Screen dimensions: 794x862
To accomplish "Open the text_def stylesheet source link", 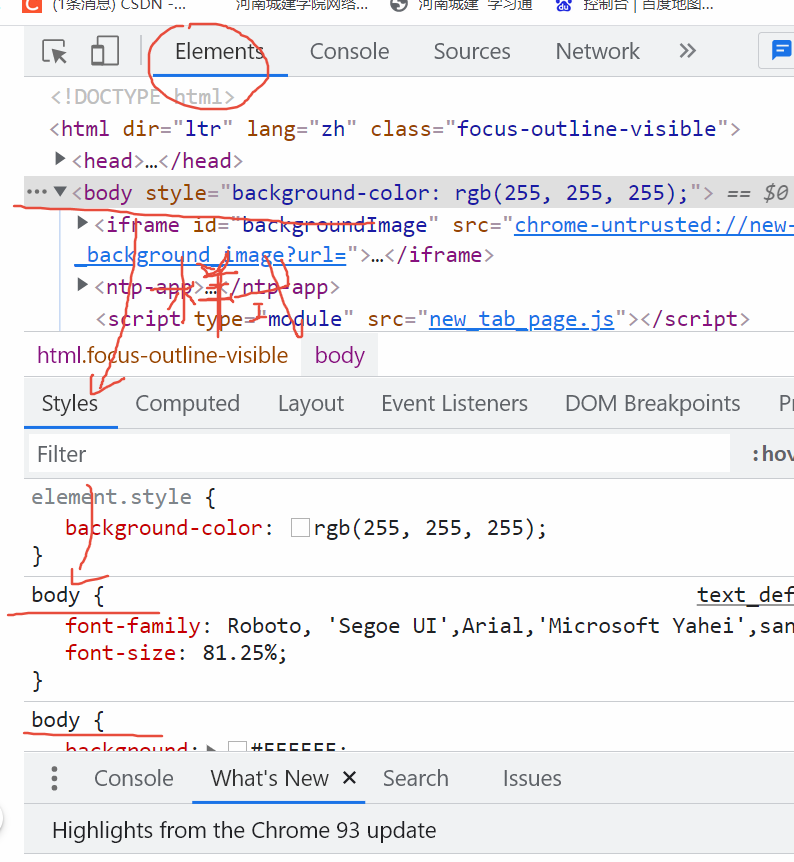I will tap(745, 595).
